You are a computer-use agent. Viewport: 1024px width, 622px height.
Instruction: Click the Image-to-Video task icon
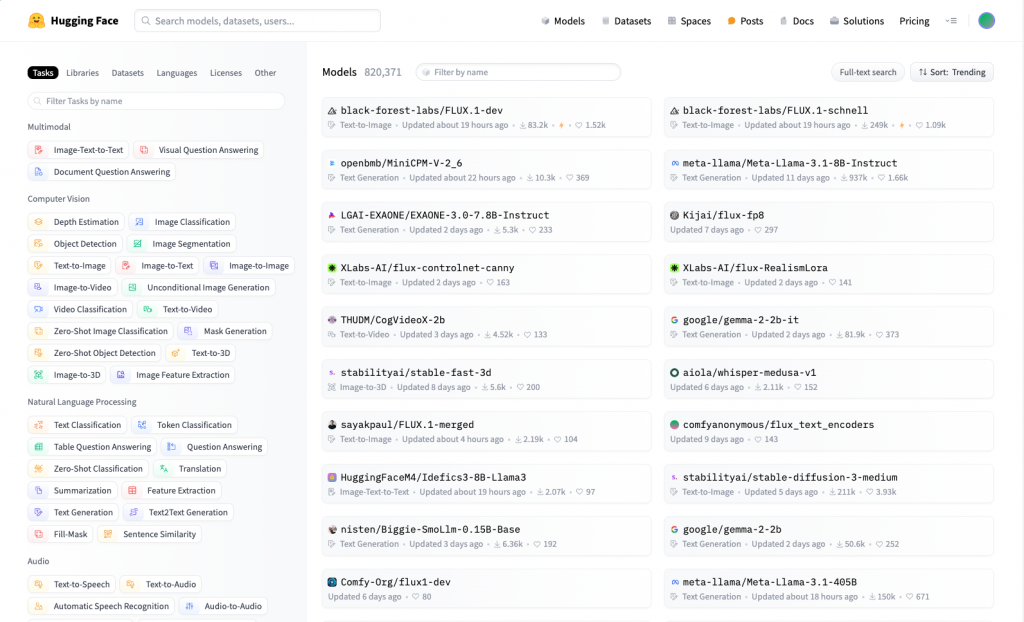(x=39, y=287)
